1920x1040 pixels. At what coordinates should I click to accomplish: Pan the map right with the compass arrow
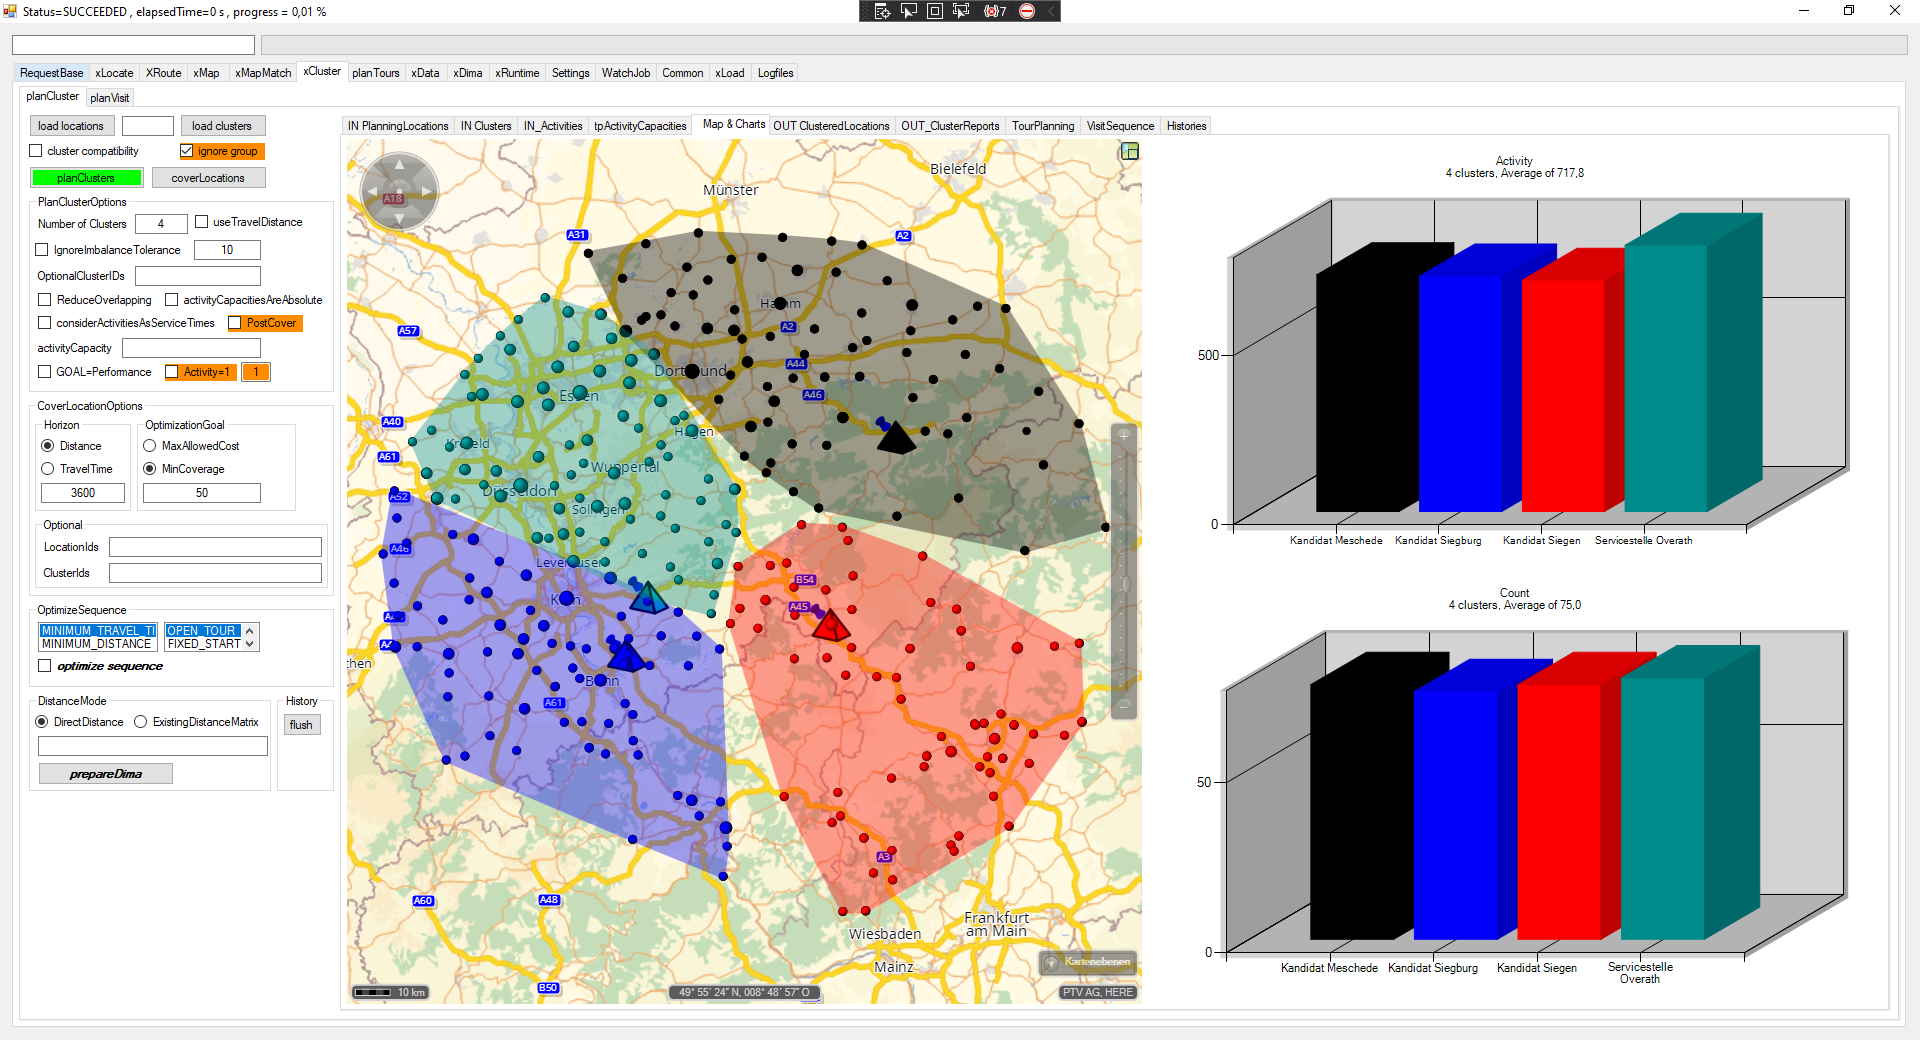[427, 191]
